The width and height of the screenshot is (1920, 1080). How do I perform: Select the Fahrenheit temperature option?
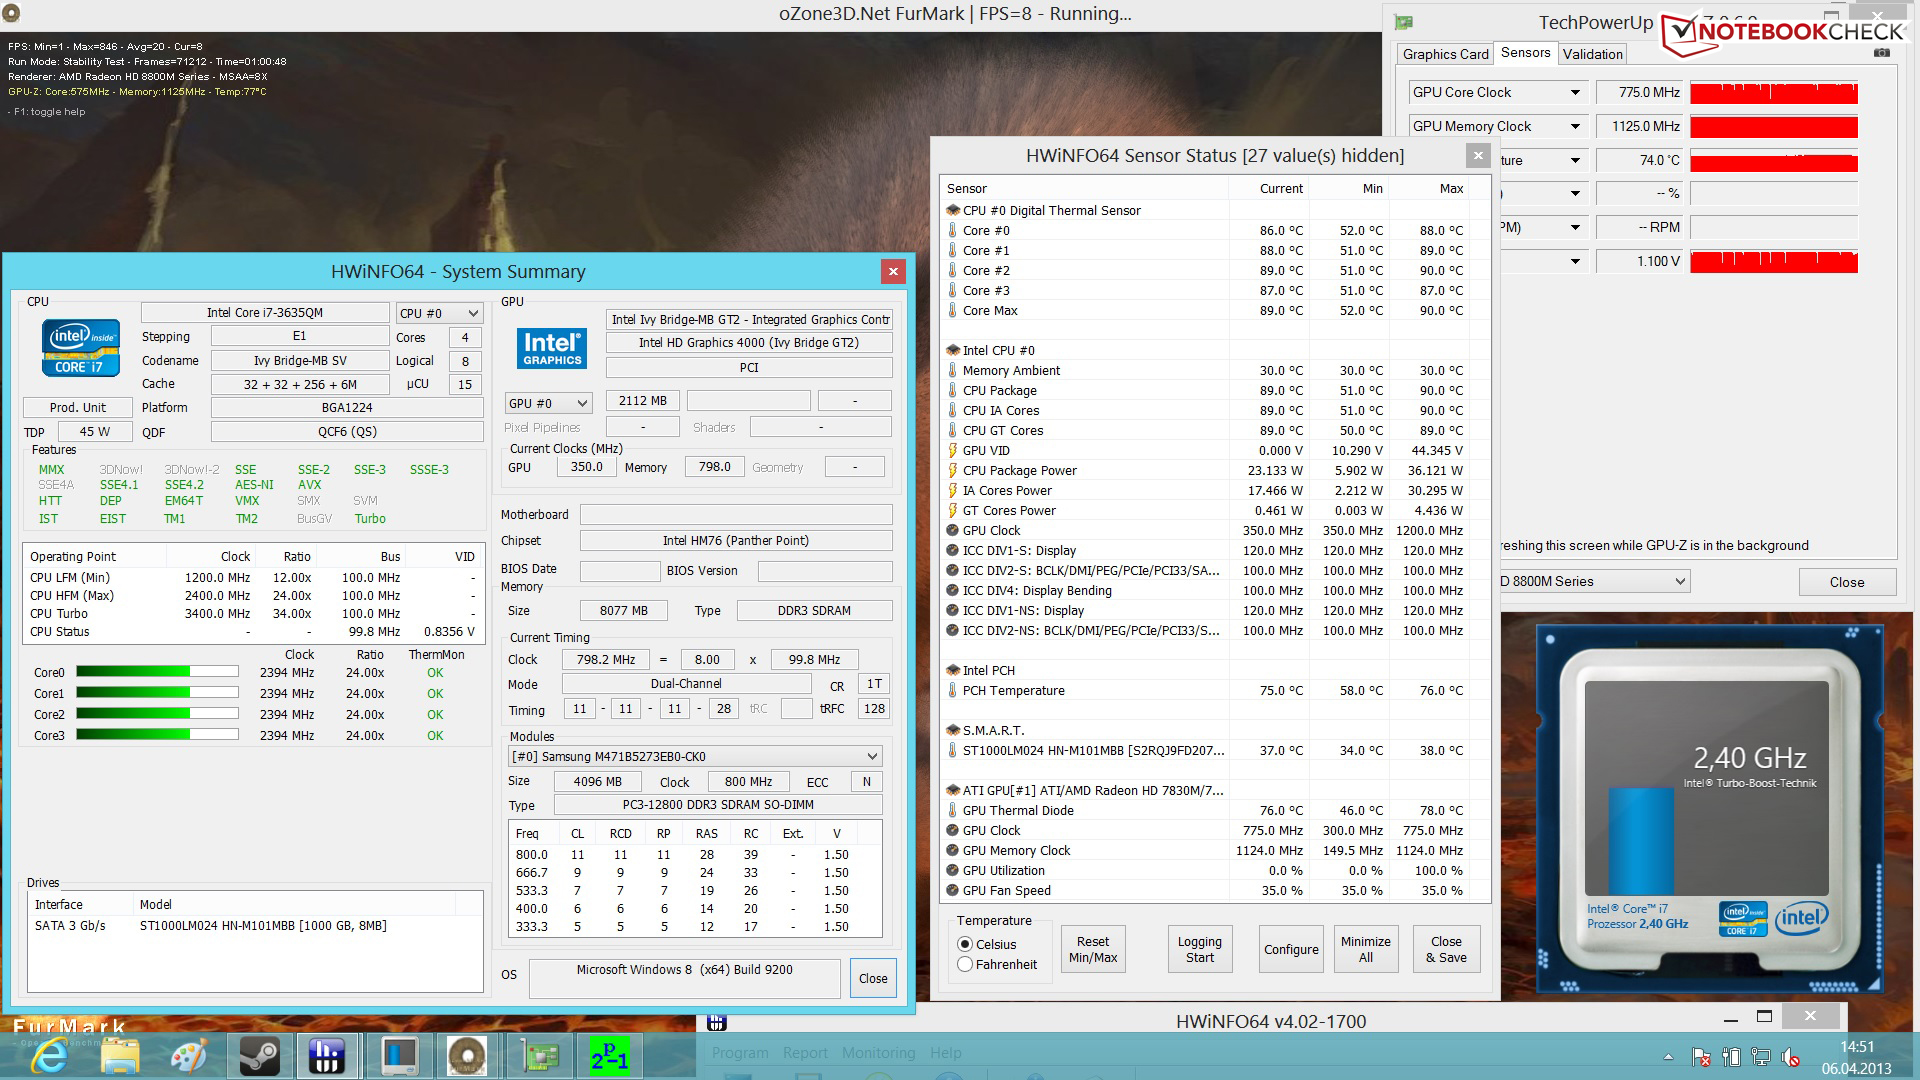pos(965,964)
